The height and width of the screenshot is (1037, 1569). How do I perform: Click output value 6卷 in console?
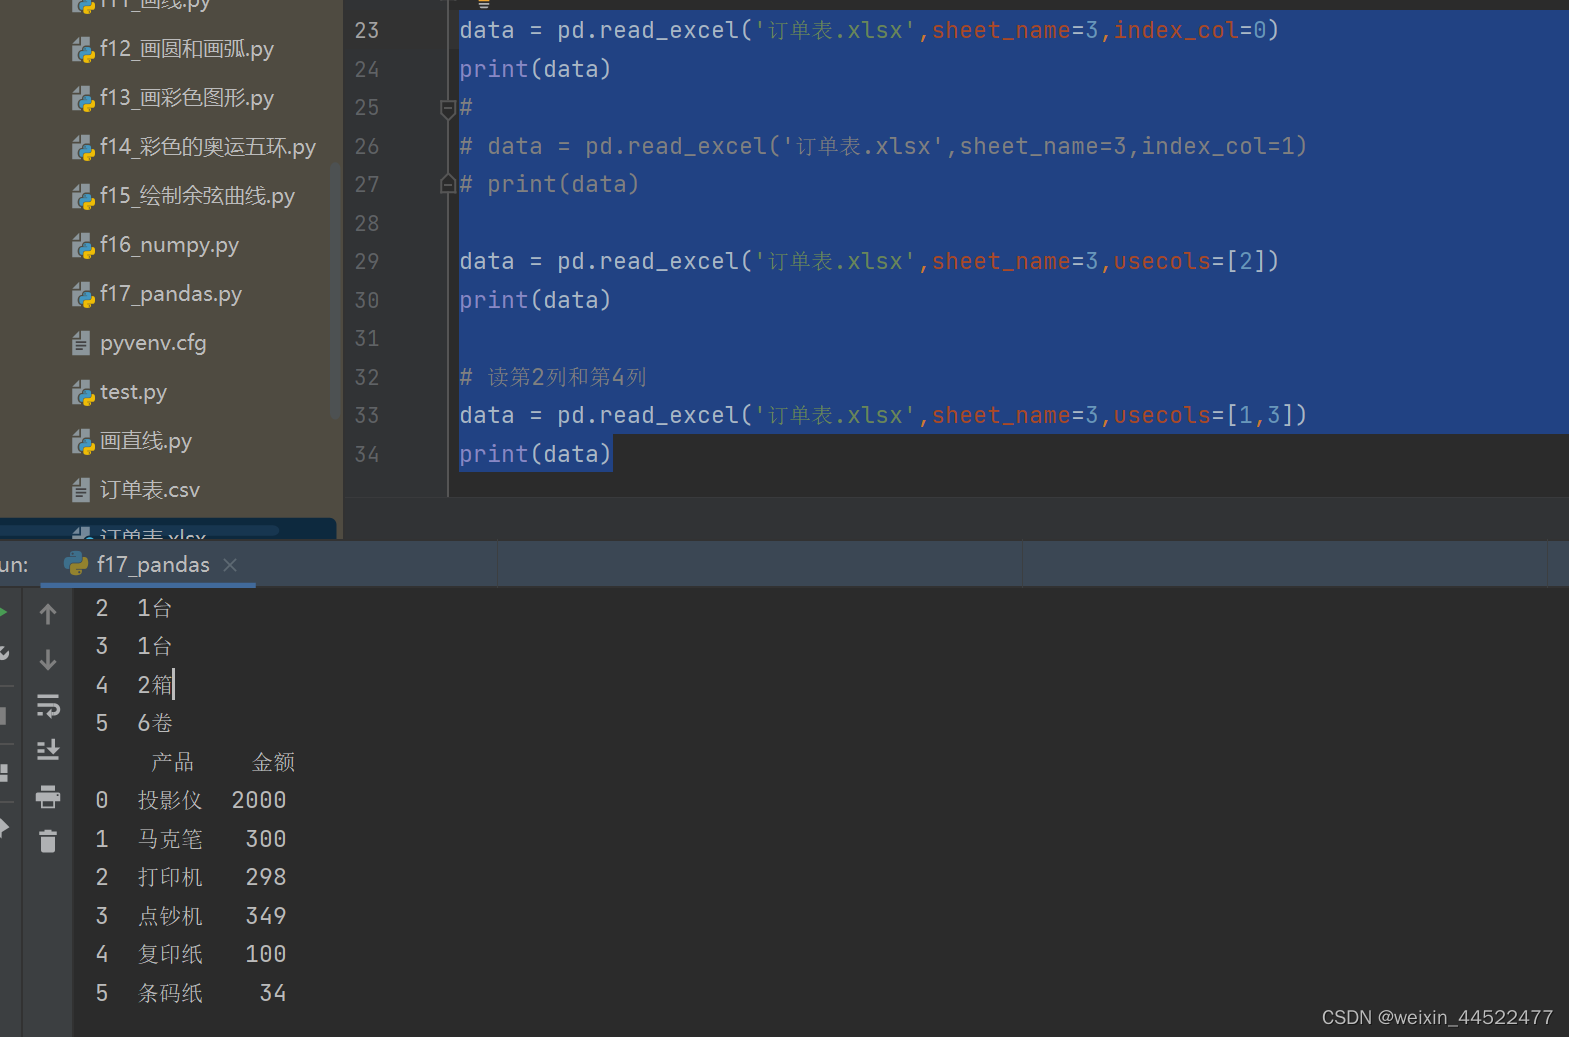(x=155, y=723)
